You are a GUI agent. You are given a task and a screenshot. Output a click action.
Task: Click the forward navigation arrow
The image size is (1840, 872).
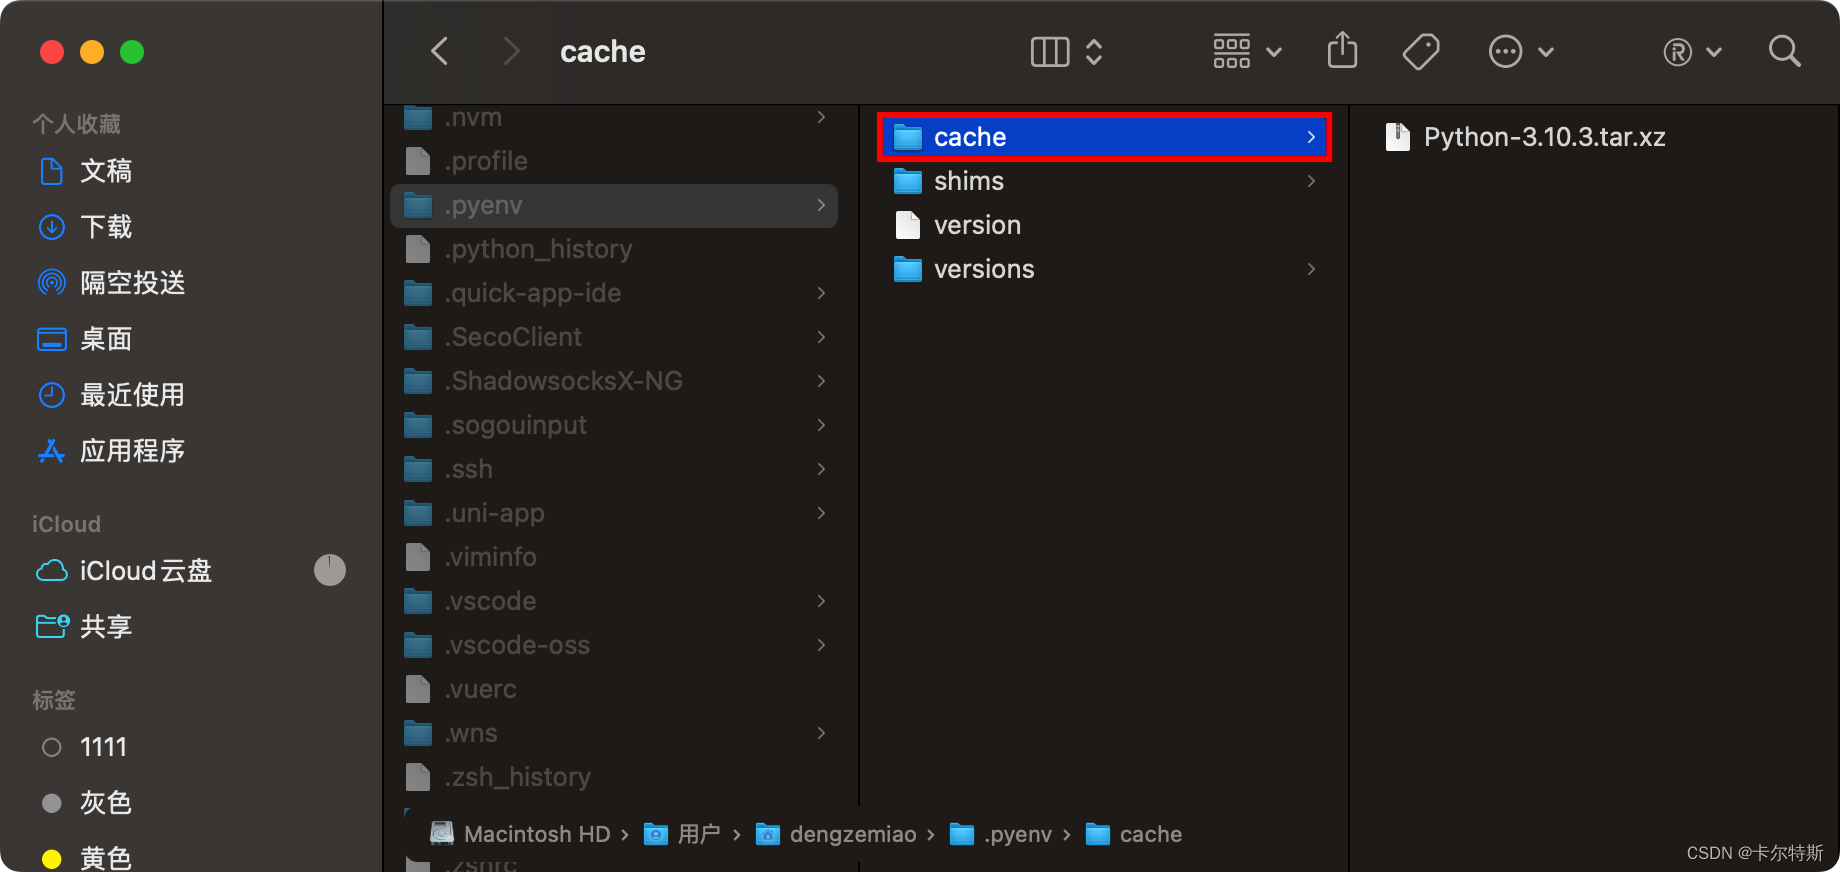(x=511, y=51)
